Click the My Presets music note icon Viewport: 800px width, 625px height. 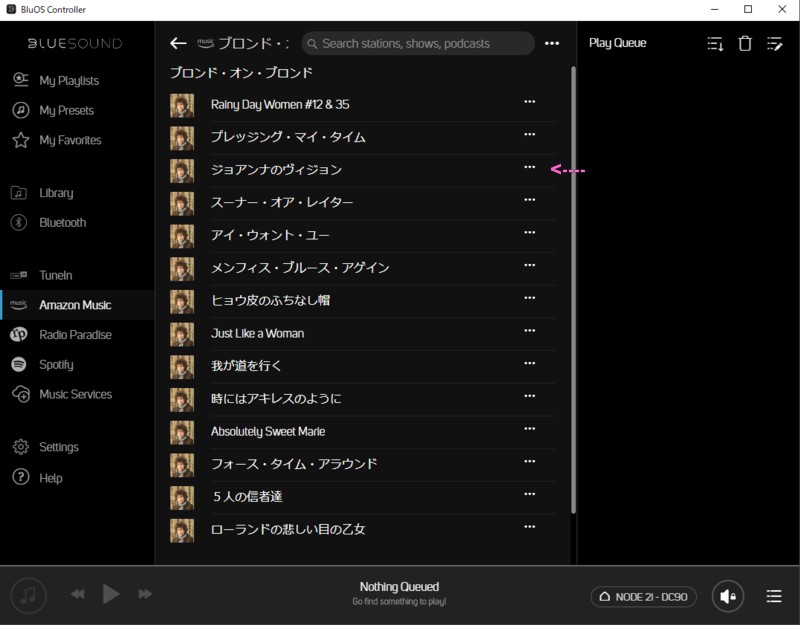click(x=20, y=110)
